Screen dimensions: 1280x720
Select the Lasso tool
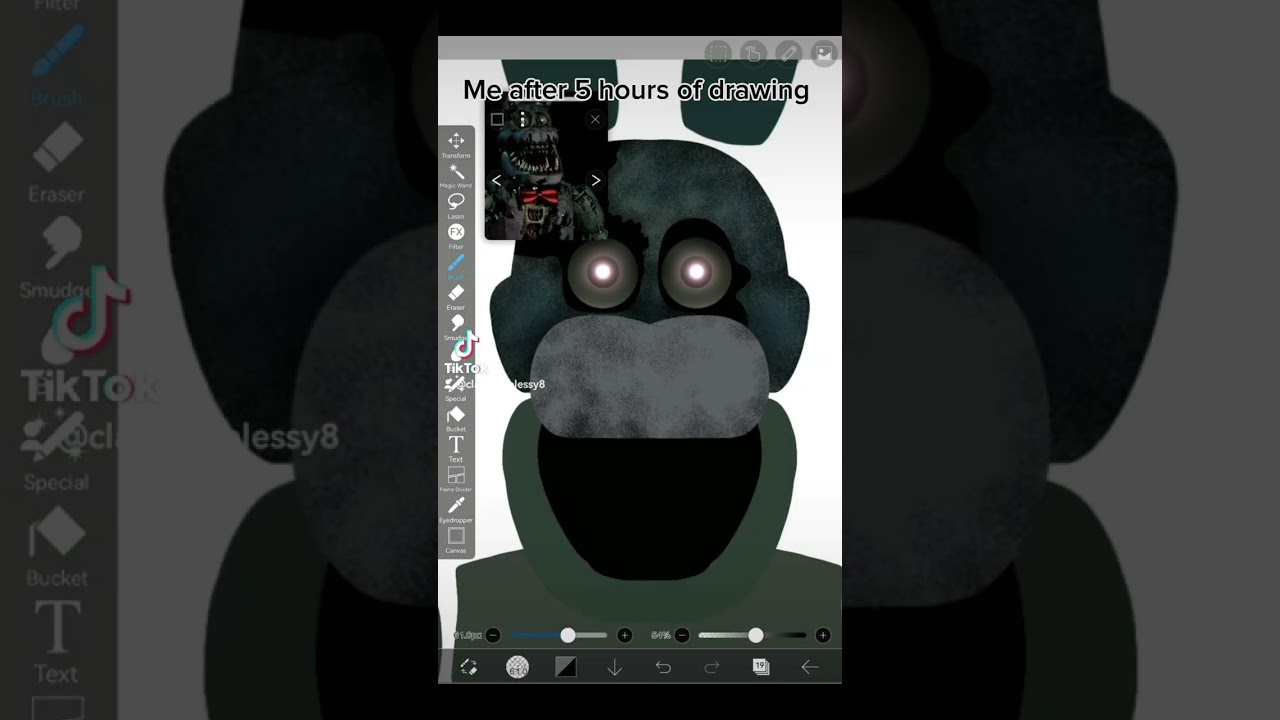coord(456,205)
